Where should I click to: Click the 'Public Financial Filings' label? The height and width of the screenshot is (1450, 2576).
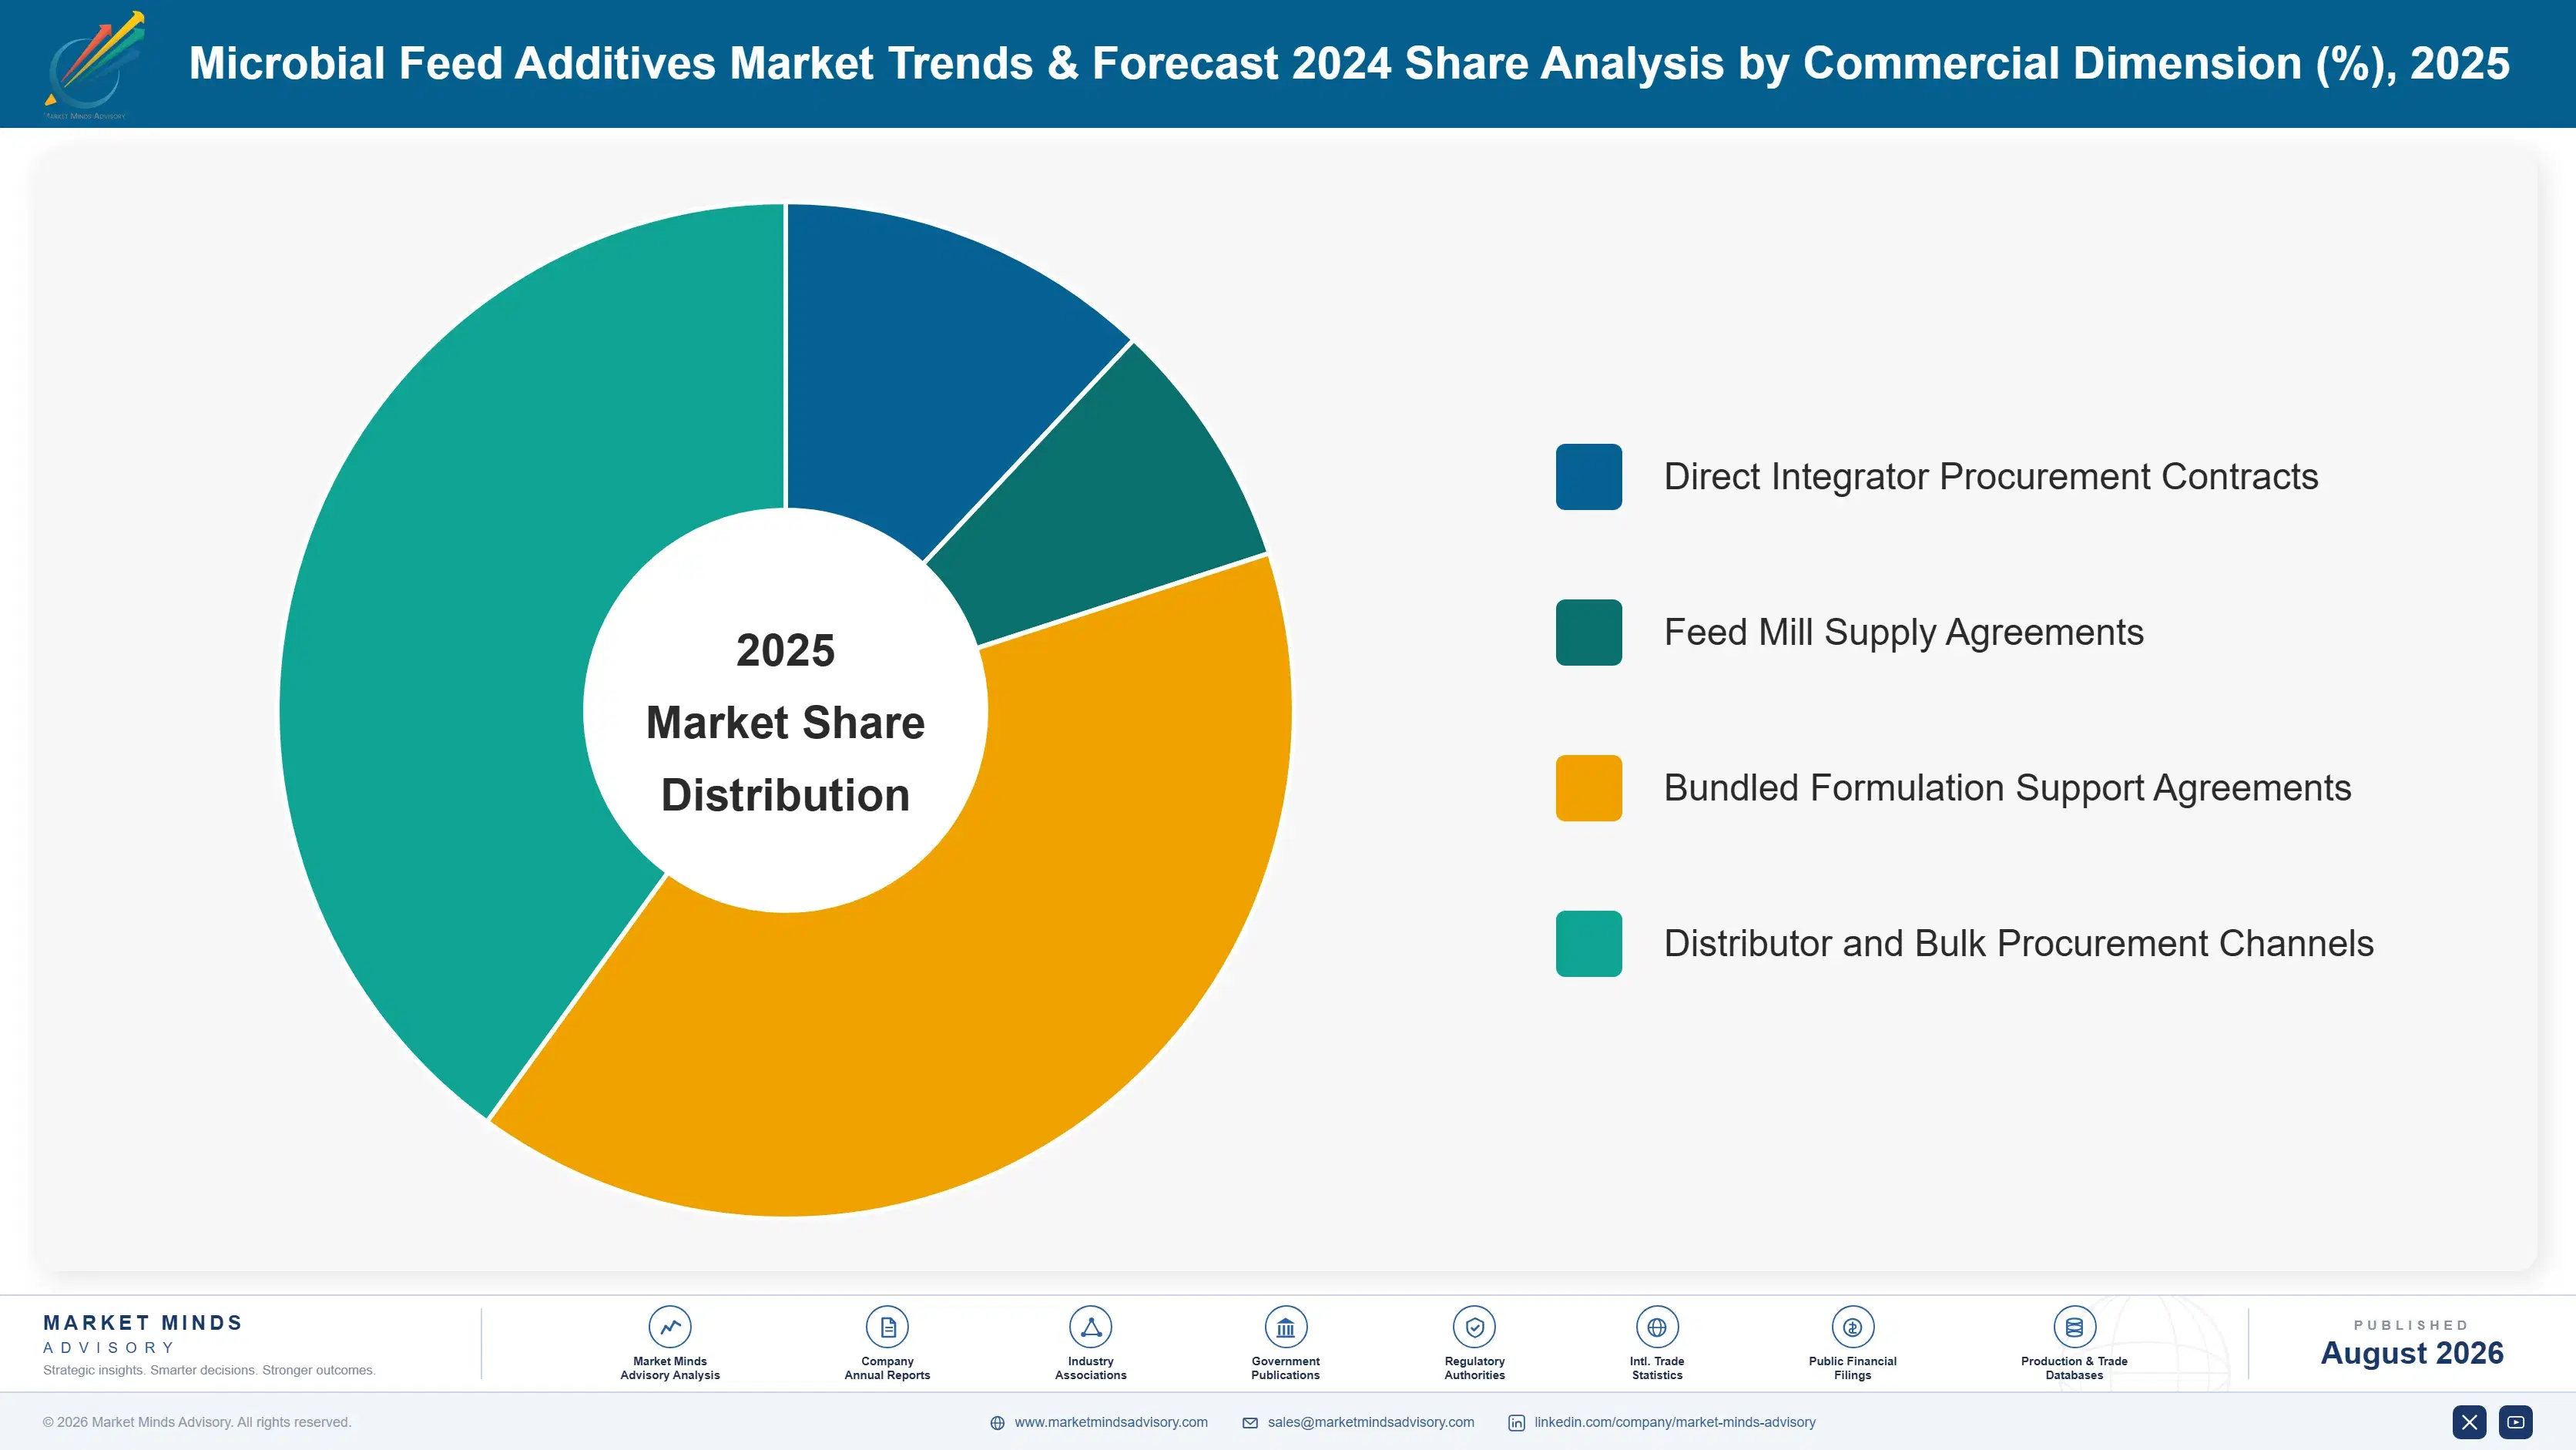click(1852, 1368)
